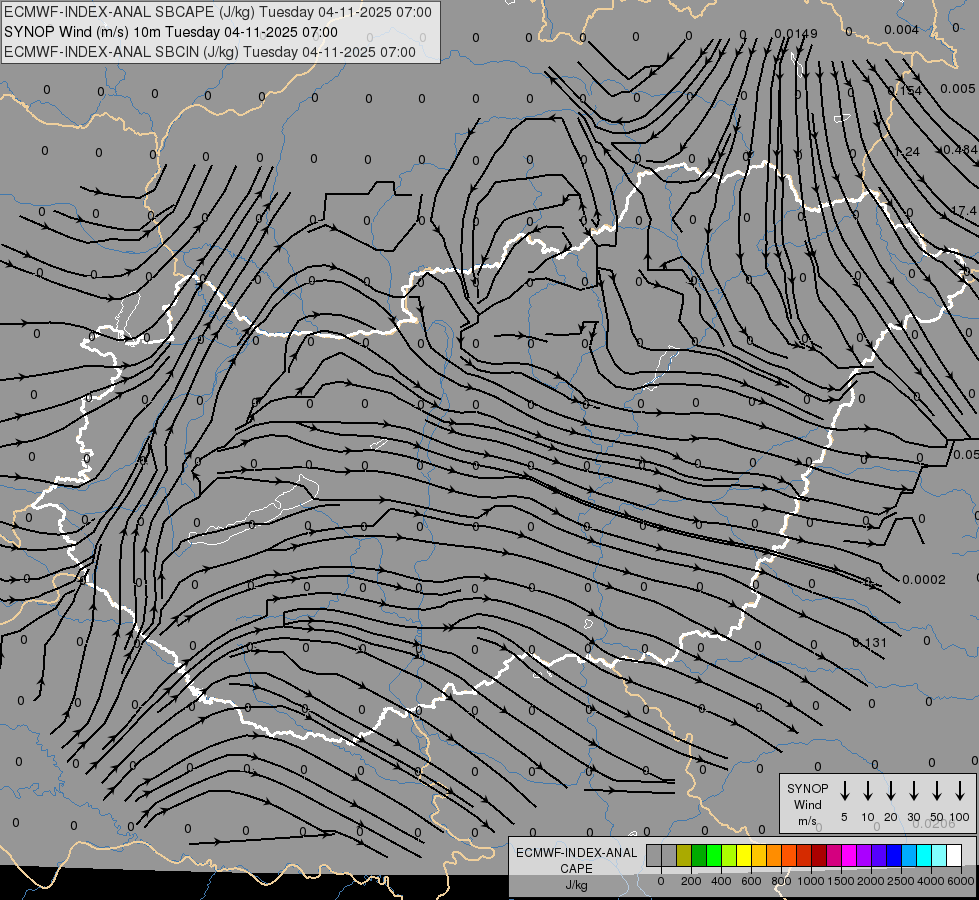Pick the yellow-green CAPE legend swatch
The image size is (979, 900).
[729, 855]
